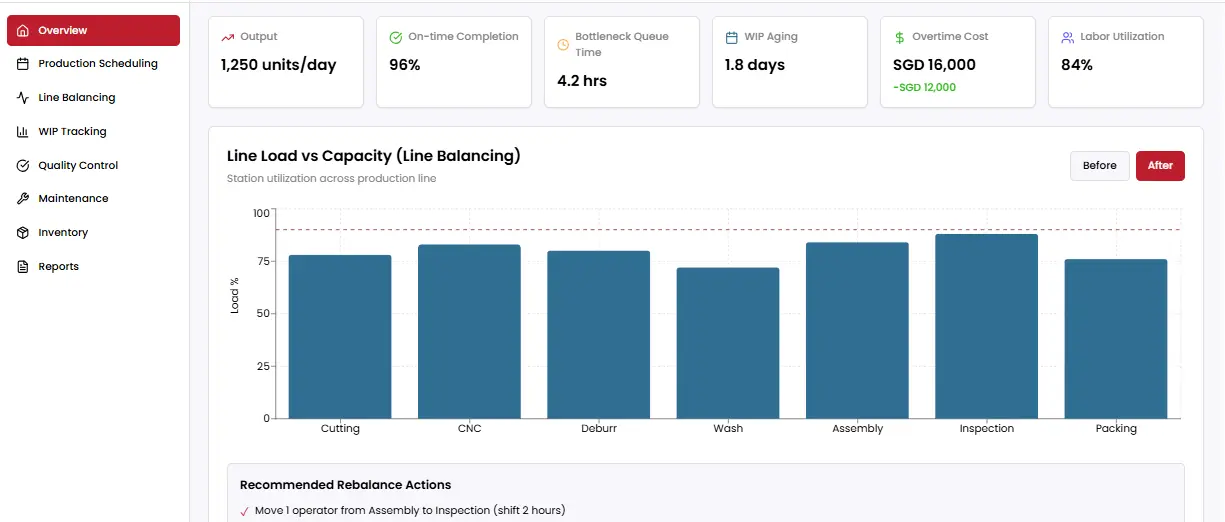The image size is (1225, 522).
Task: Check the Move 1 operator rebalance action
Action: click(x=245, y=511)
